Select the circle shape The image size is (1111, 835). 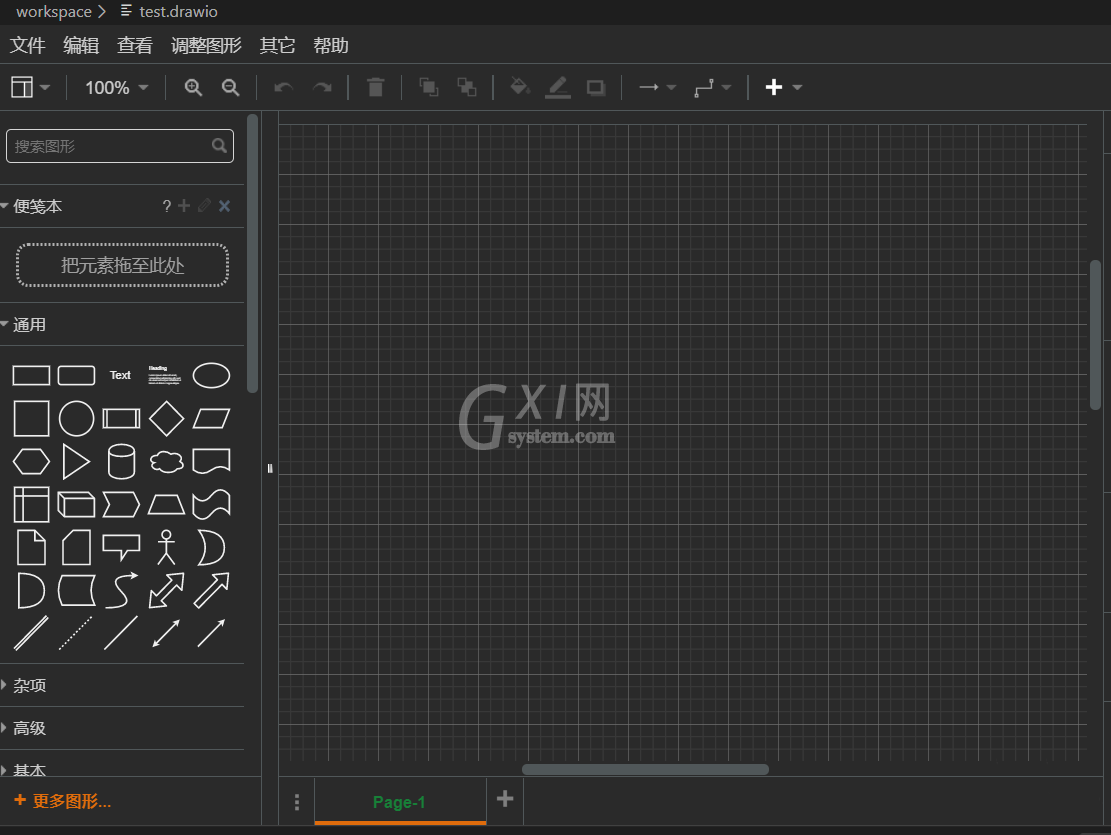point(77,418)
